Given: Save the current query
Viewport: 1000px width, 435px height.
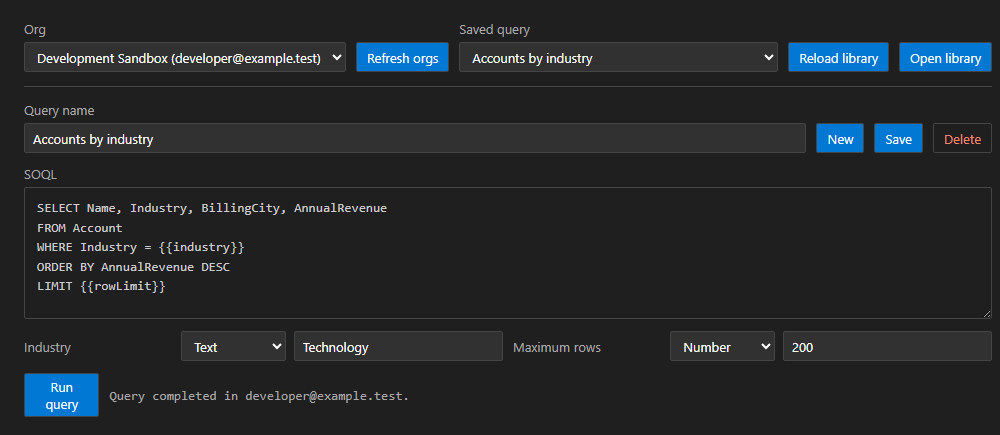Looking at the screenshot, I should pos(898,138).
